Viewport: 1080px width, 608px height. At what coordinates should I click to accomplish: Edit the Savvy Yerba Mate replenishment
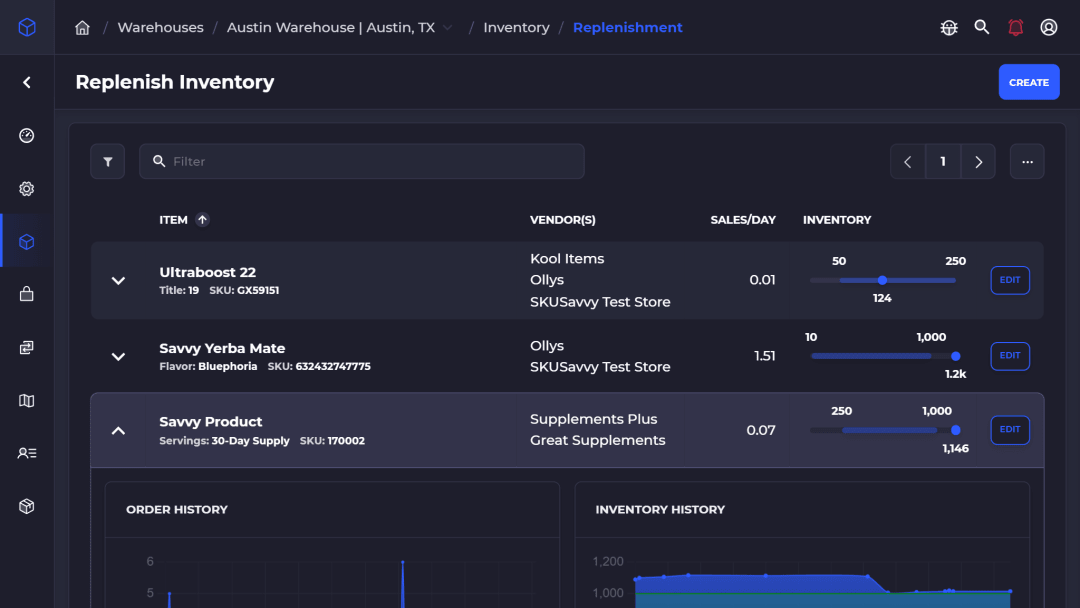pos(1010,356)
